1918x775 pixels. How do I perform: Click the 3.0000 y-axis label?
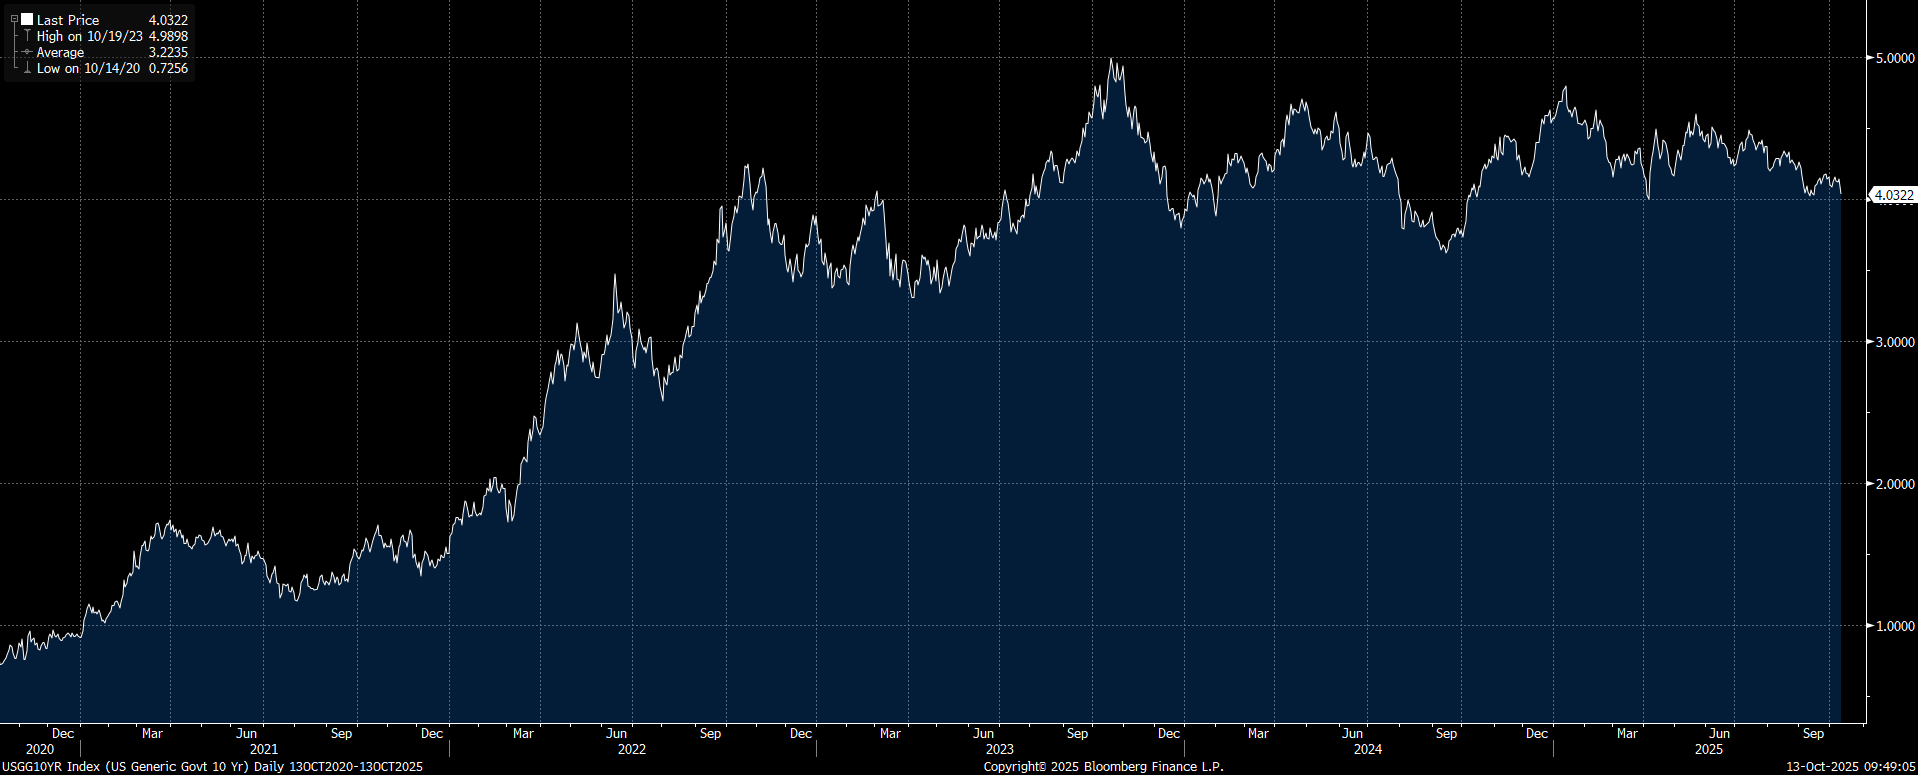coord(1894,342)
